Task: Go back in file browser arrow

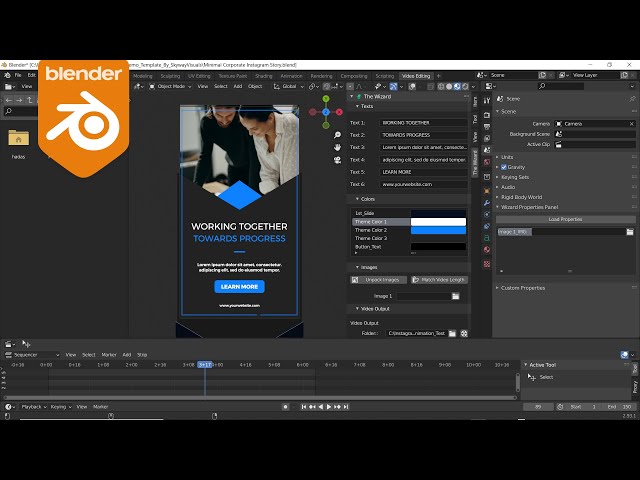Action: click(9, 100)
